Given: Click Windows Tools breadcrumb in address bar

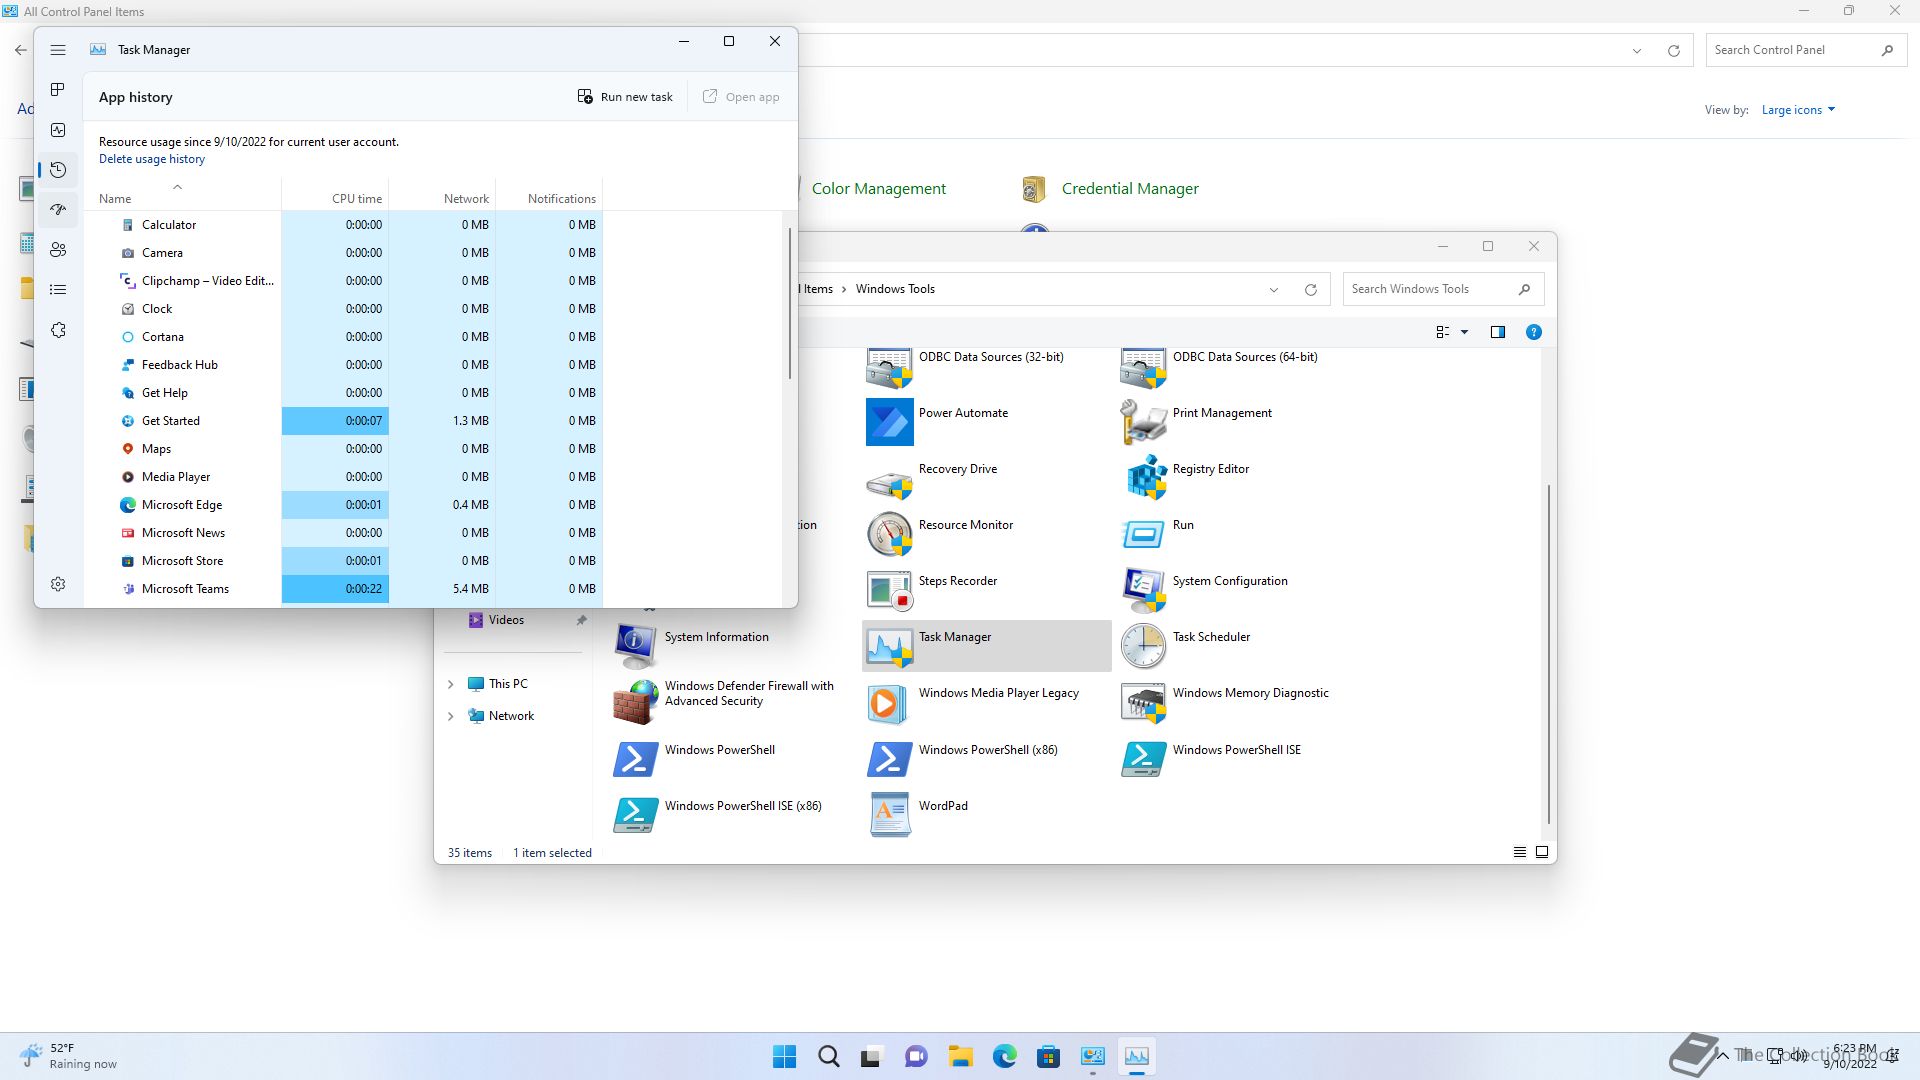Looking at the screenshot, I should [895, 289].
